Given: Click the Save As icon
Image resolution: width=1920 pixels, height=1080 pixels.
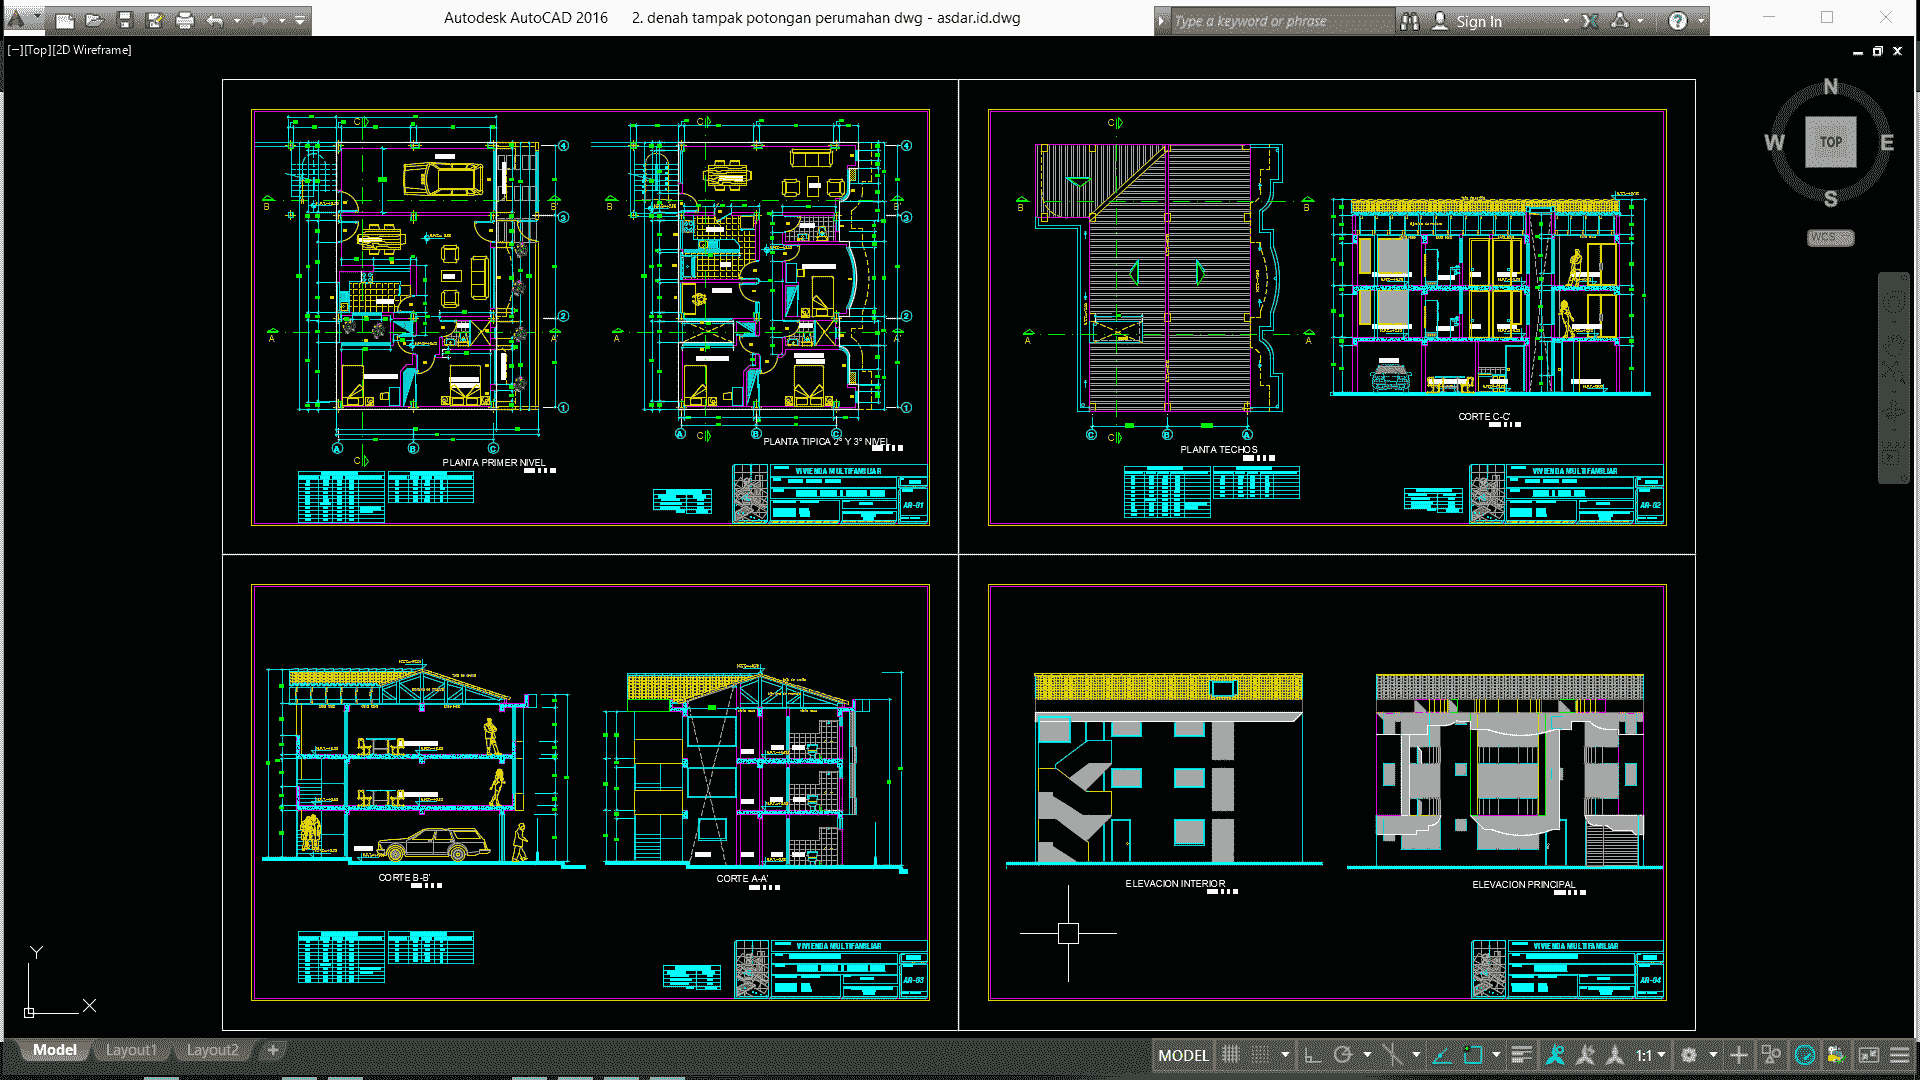Looking at the screenshot, I should [x=154, y=20].
